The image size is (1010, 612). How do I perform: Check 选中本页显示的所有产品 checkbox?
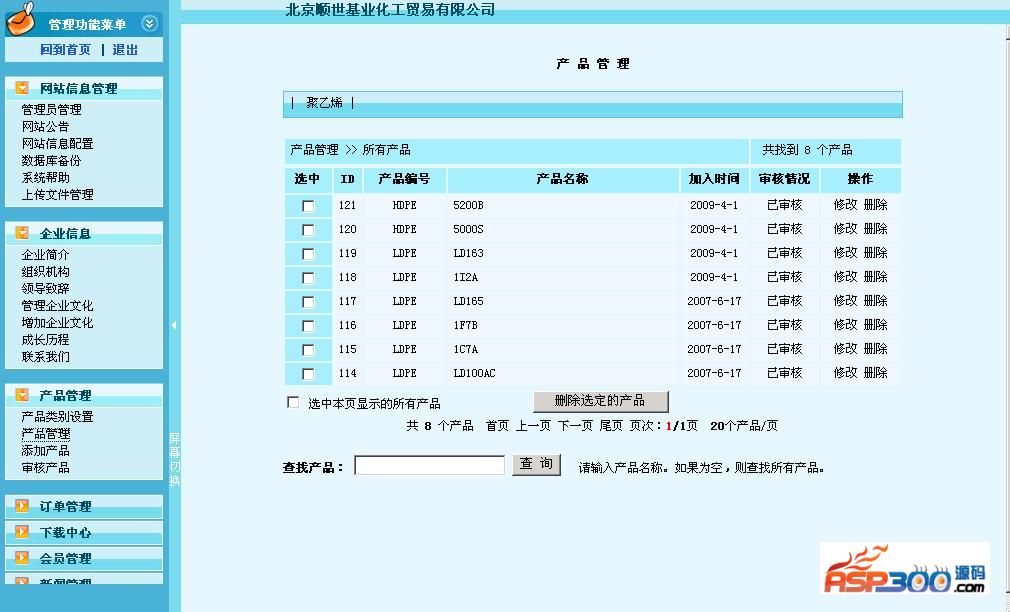coord(293,402)
